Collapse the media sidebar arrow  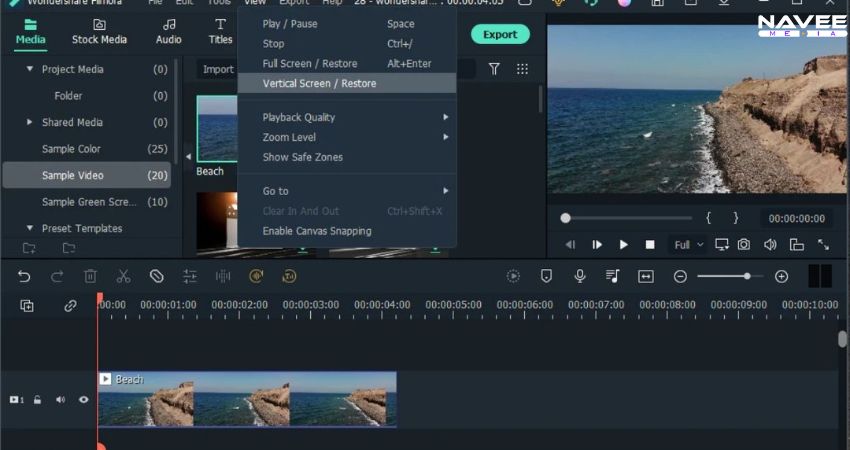coord(188,157)
